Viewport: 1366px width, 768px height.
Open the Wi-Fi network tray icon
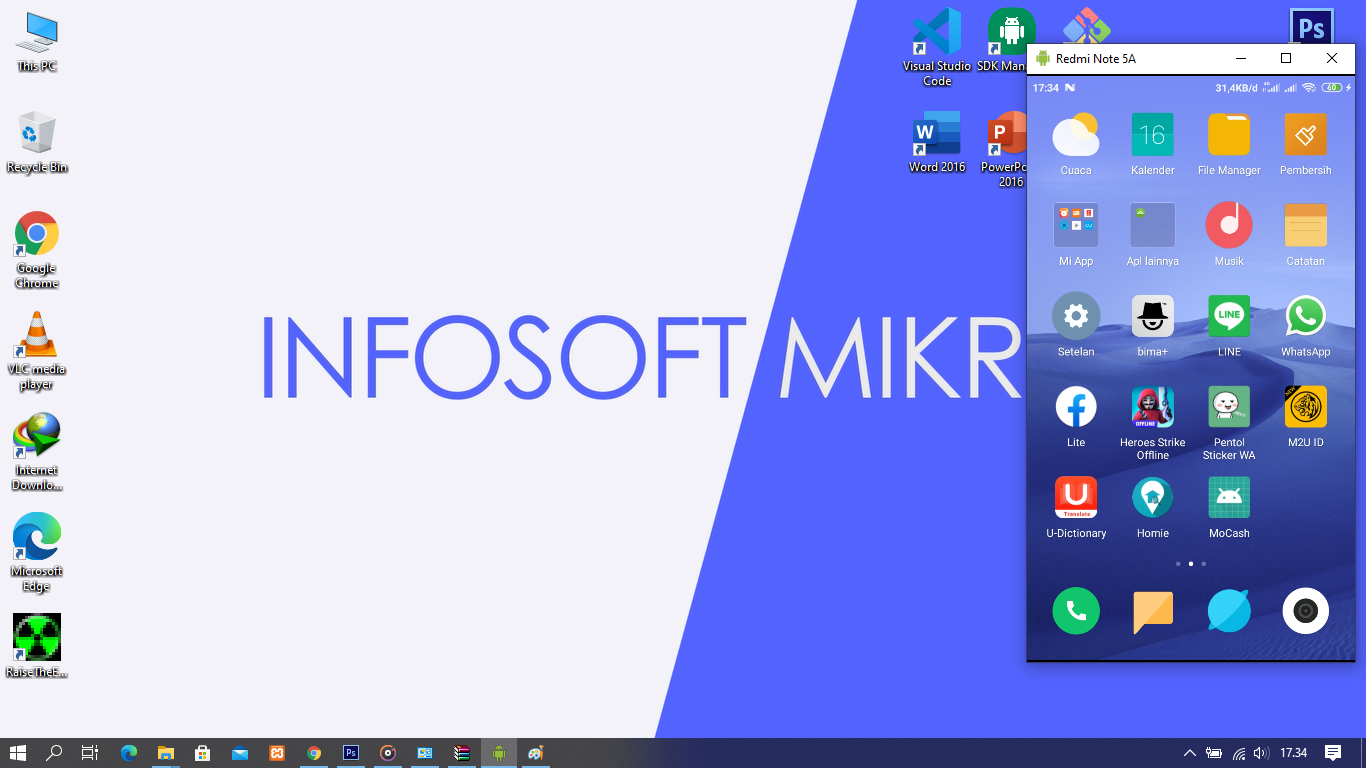(x=1239, y=753)
